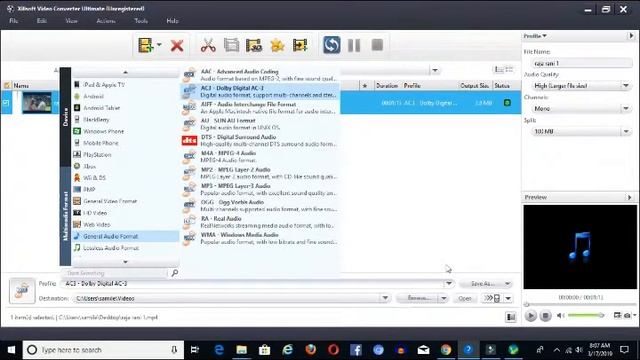The width and height of the screenshot is (640, 360).
Task: Open the Audio Quality dropdown
Action: pos(626,86)
